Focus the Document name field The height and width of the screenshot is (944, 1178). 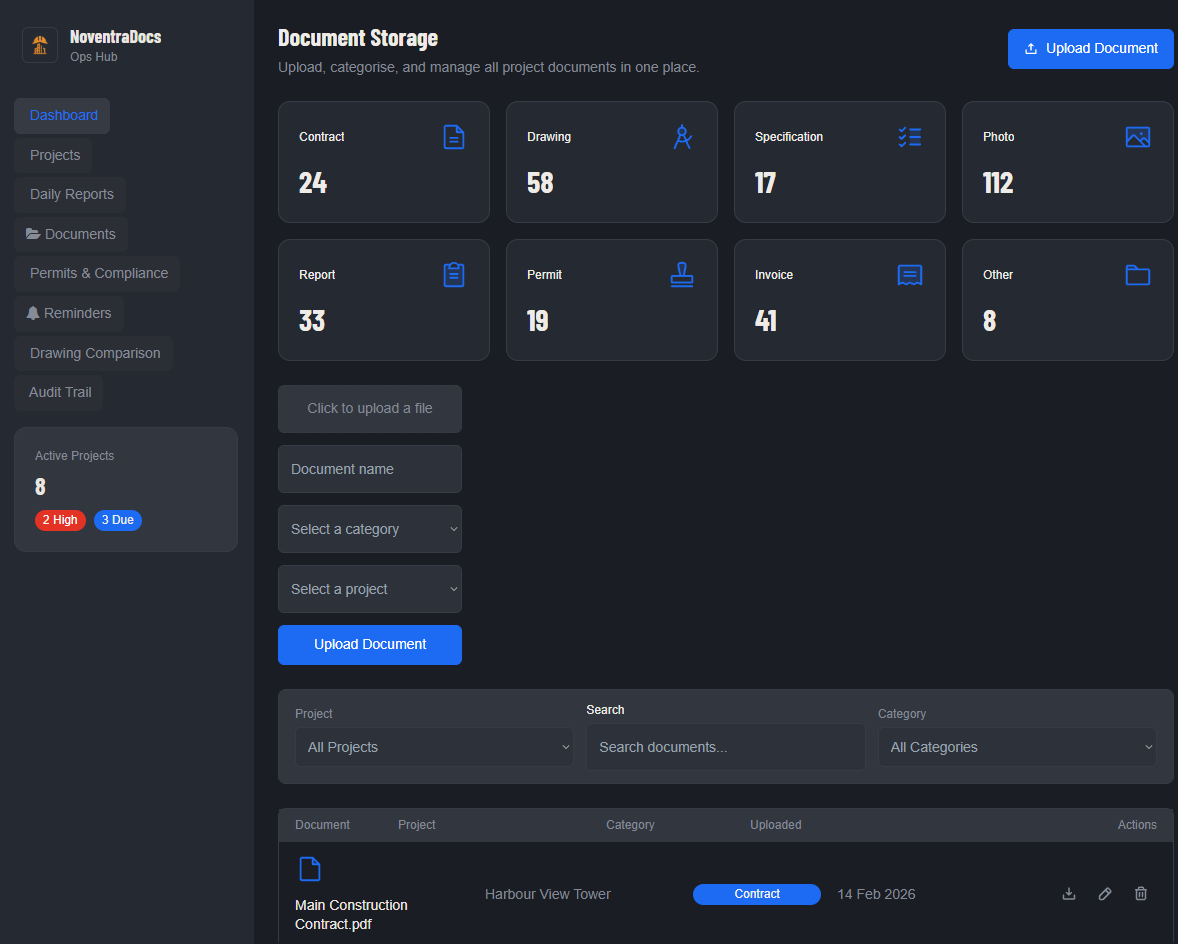click(x=370, y=469)
